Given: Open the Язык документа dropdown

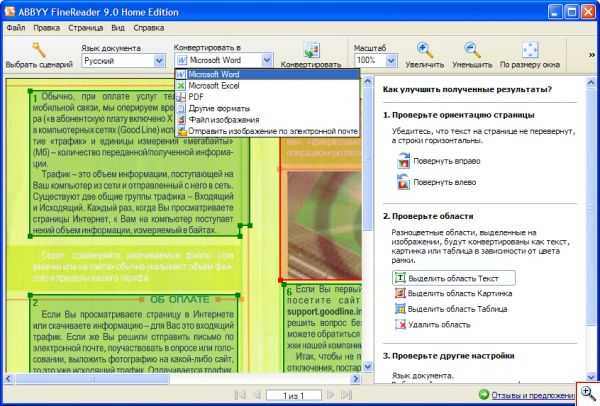Looking at the screenshot, I should point(159,60).
